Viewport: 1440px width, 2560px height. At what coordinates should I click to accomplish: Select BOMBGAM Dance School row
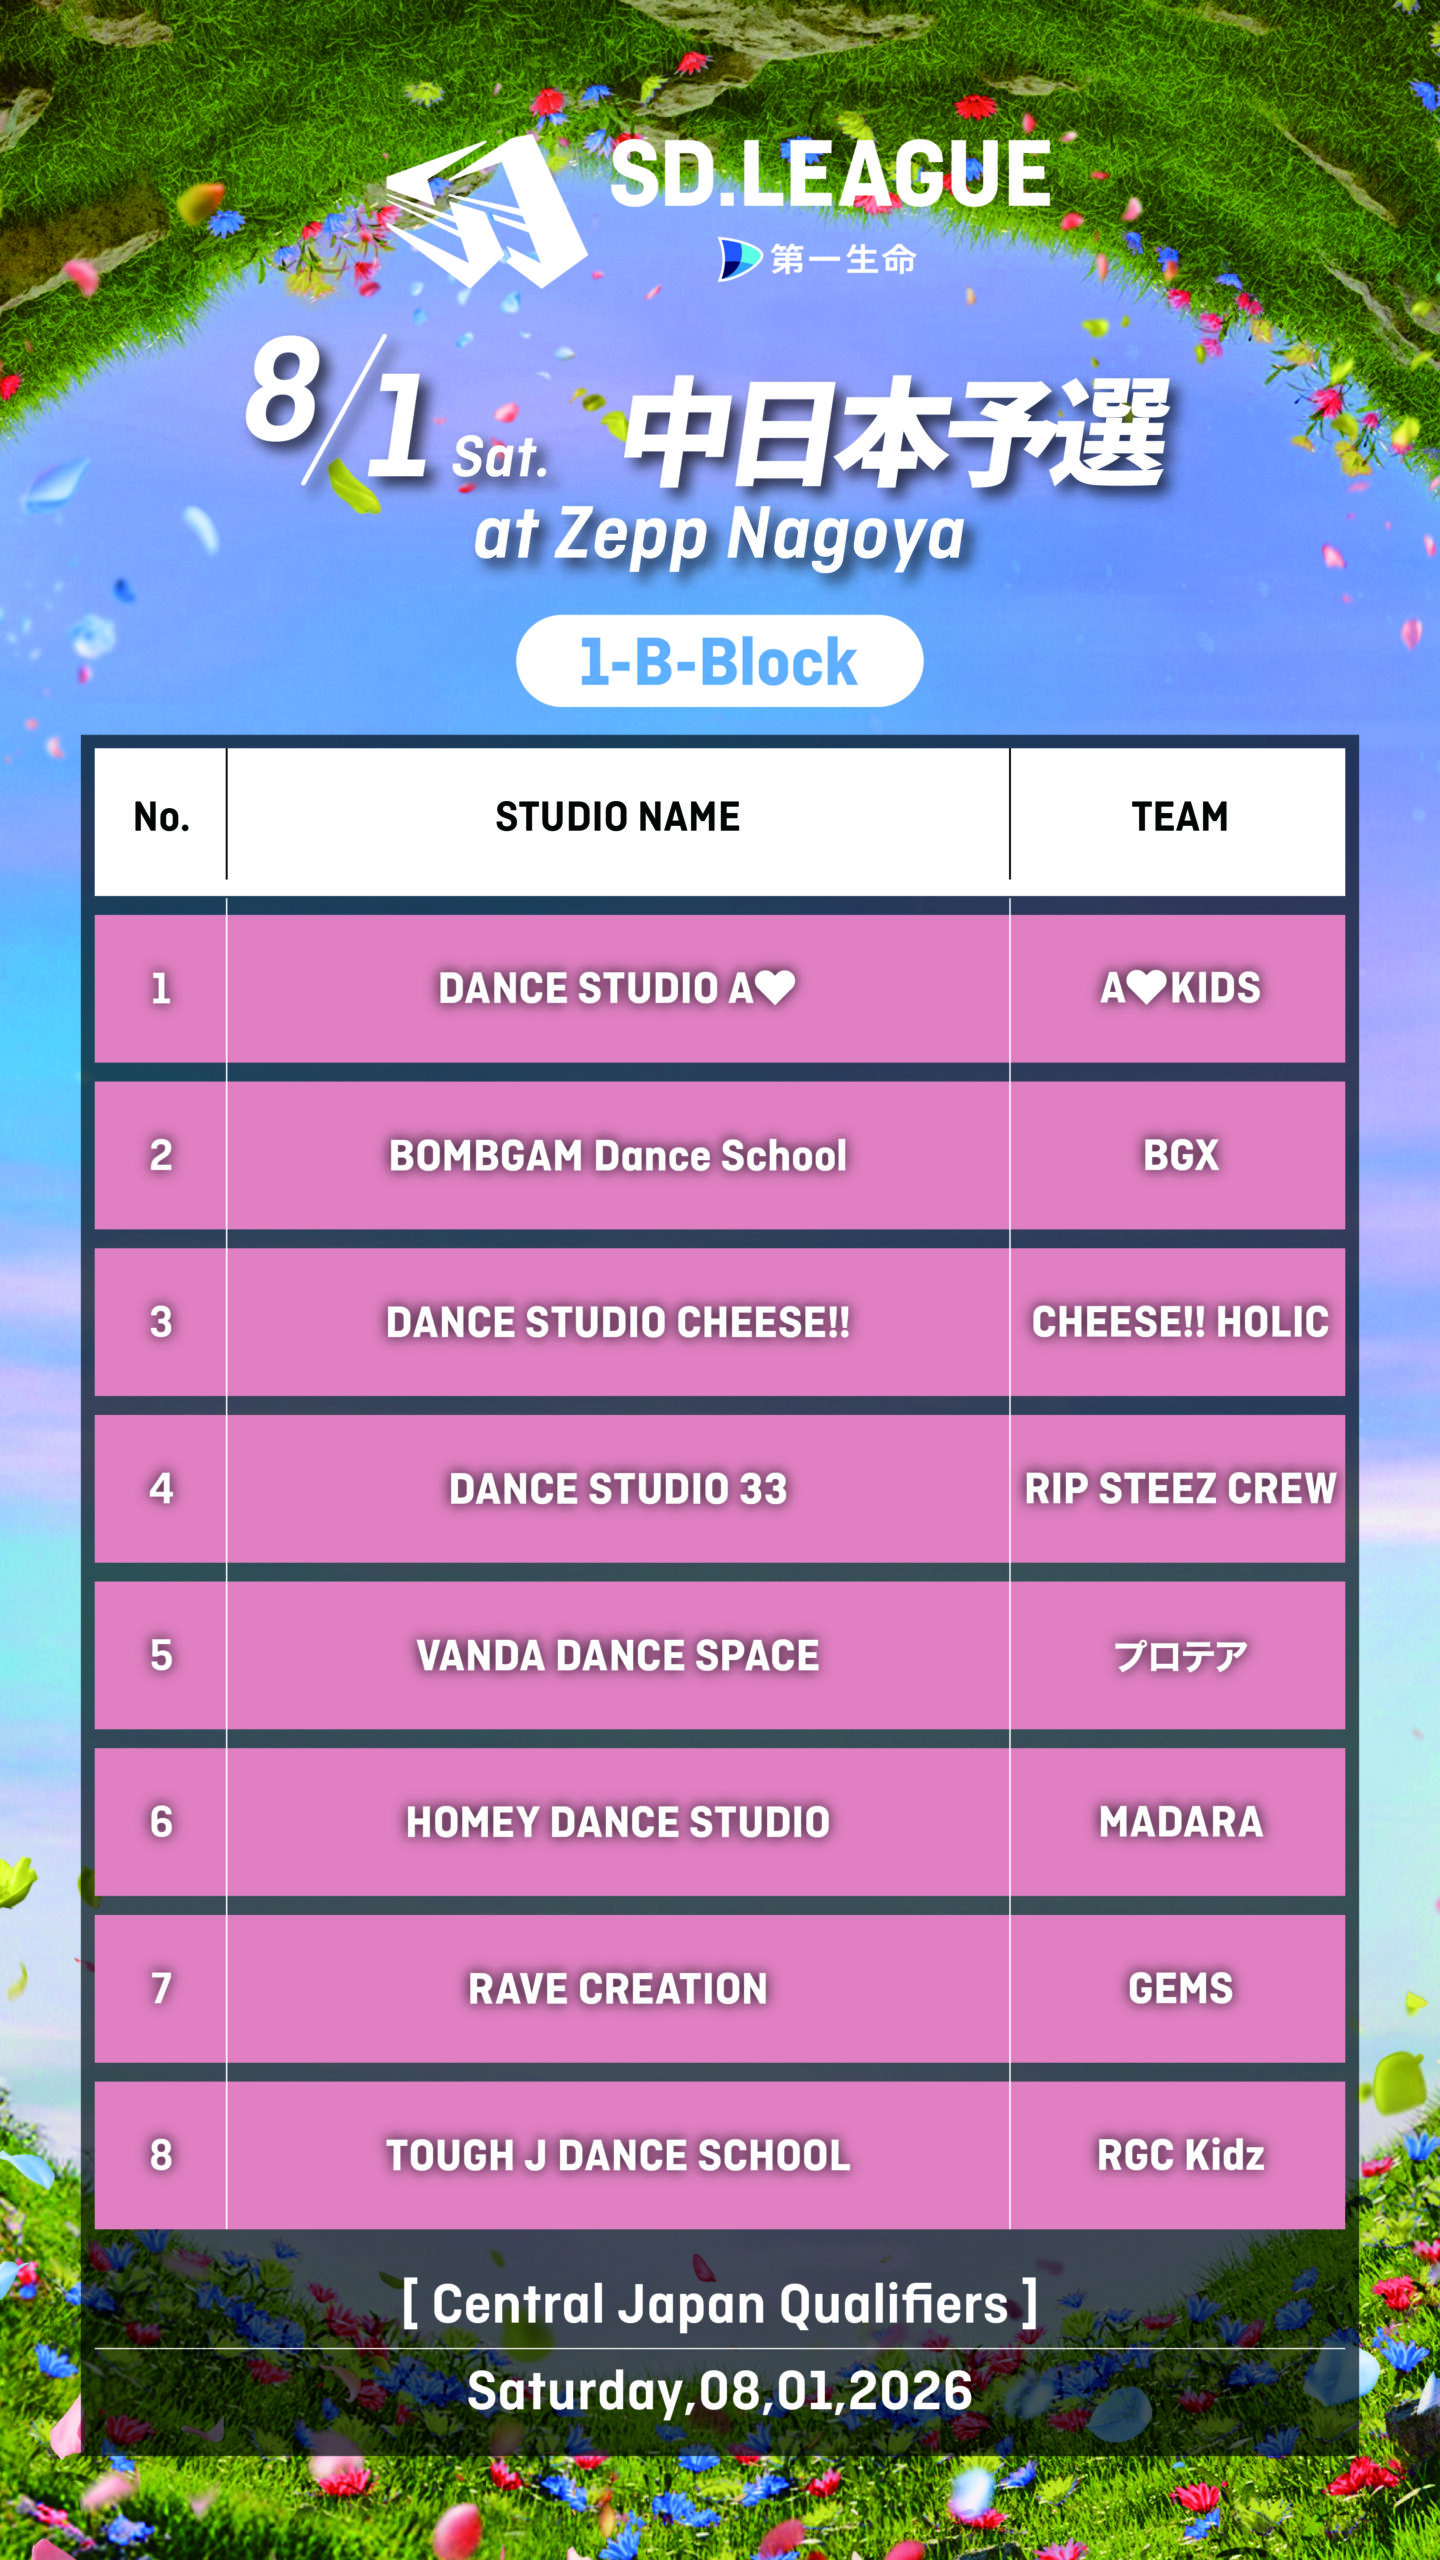720,1155
